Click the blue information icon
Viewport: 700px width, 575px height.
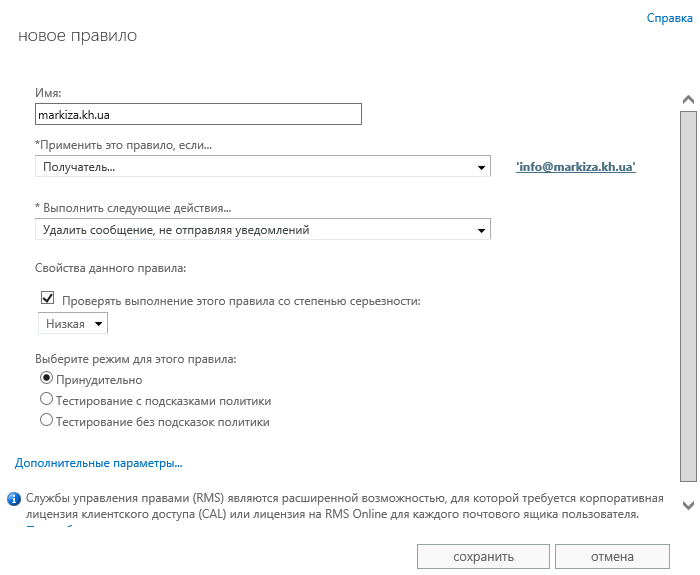pos(14,497)
